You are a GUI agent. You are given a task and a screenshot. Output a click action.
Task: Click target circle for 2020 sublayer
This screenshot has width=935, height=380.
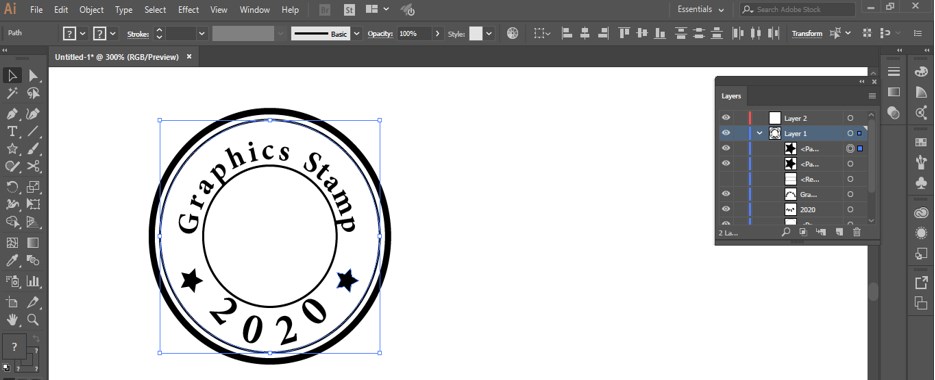[x=850, y=209]
